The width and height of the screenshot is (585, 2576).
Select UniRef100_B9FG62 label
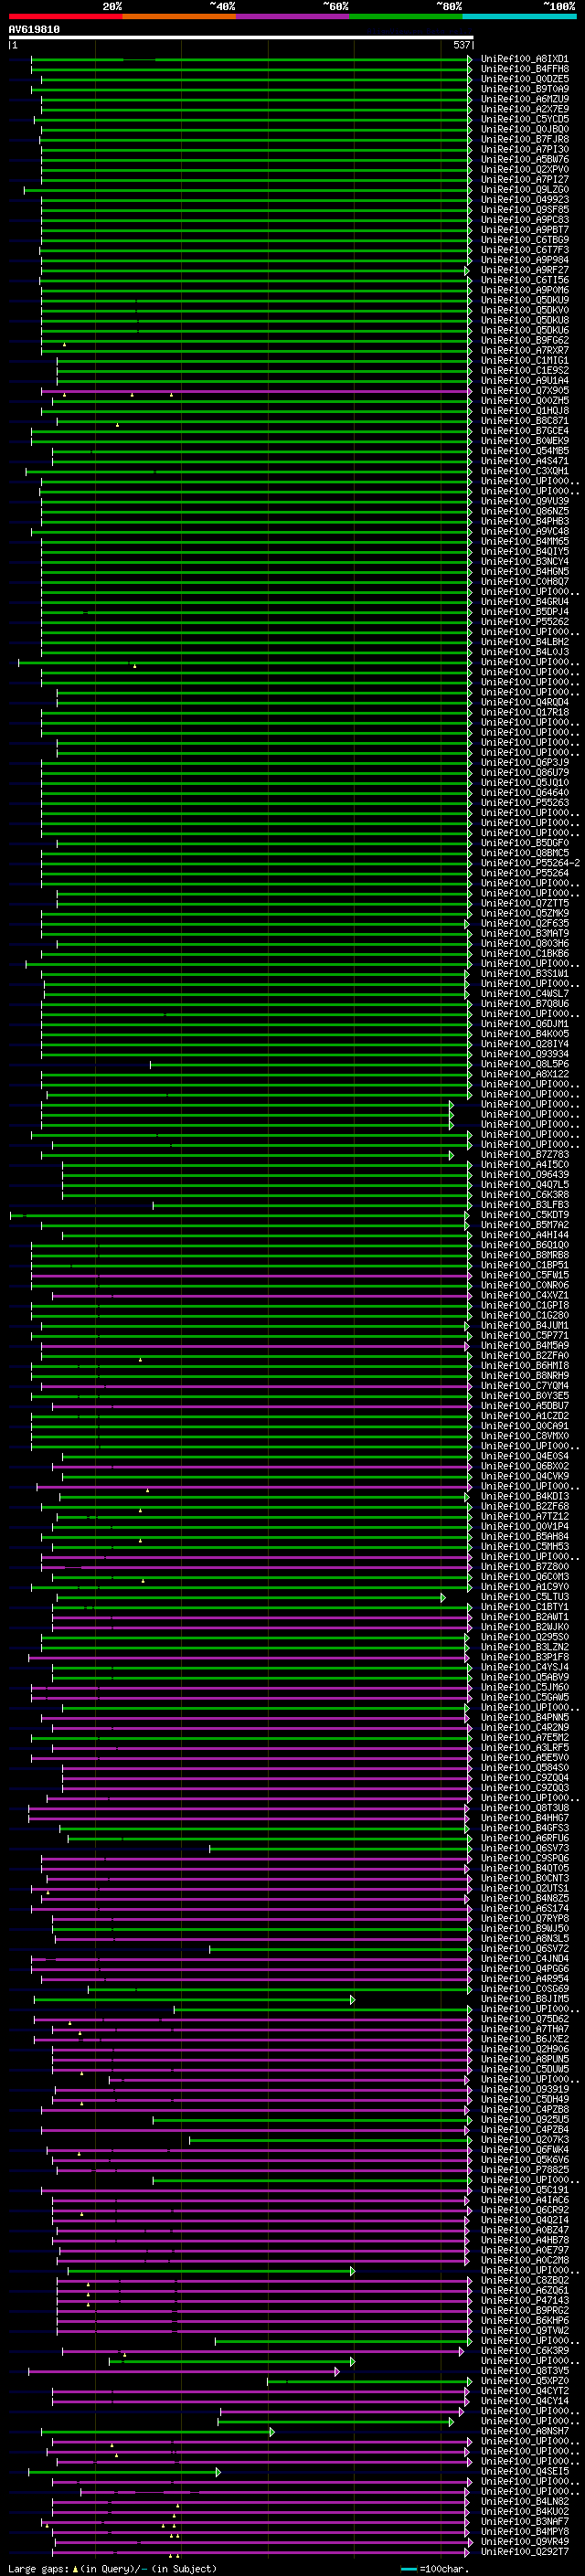524,340
